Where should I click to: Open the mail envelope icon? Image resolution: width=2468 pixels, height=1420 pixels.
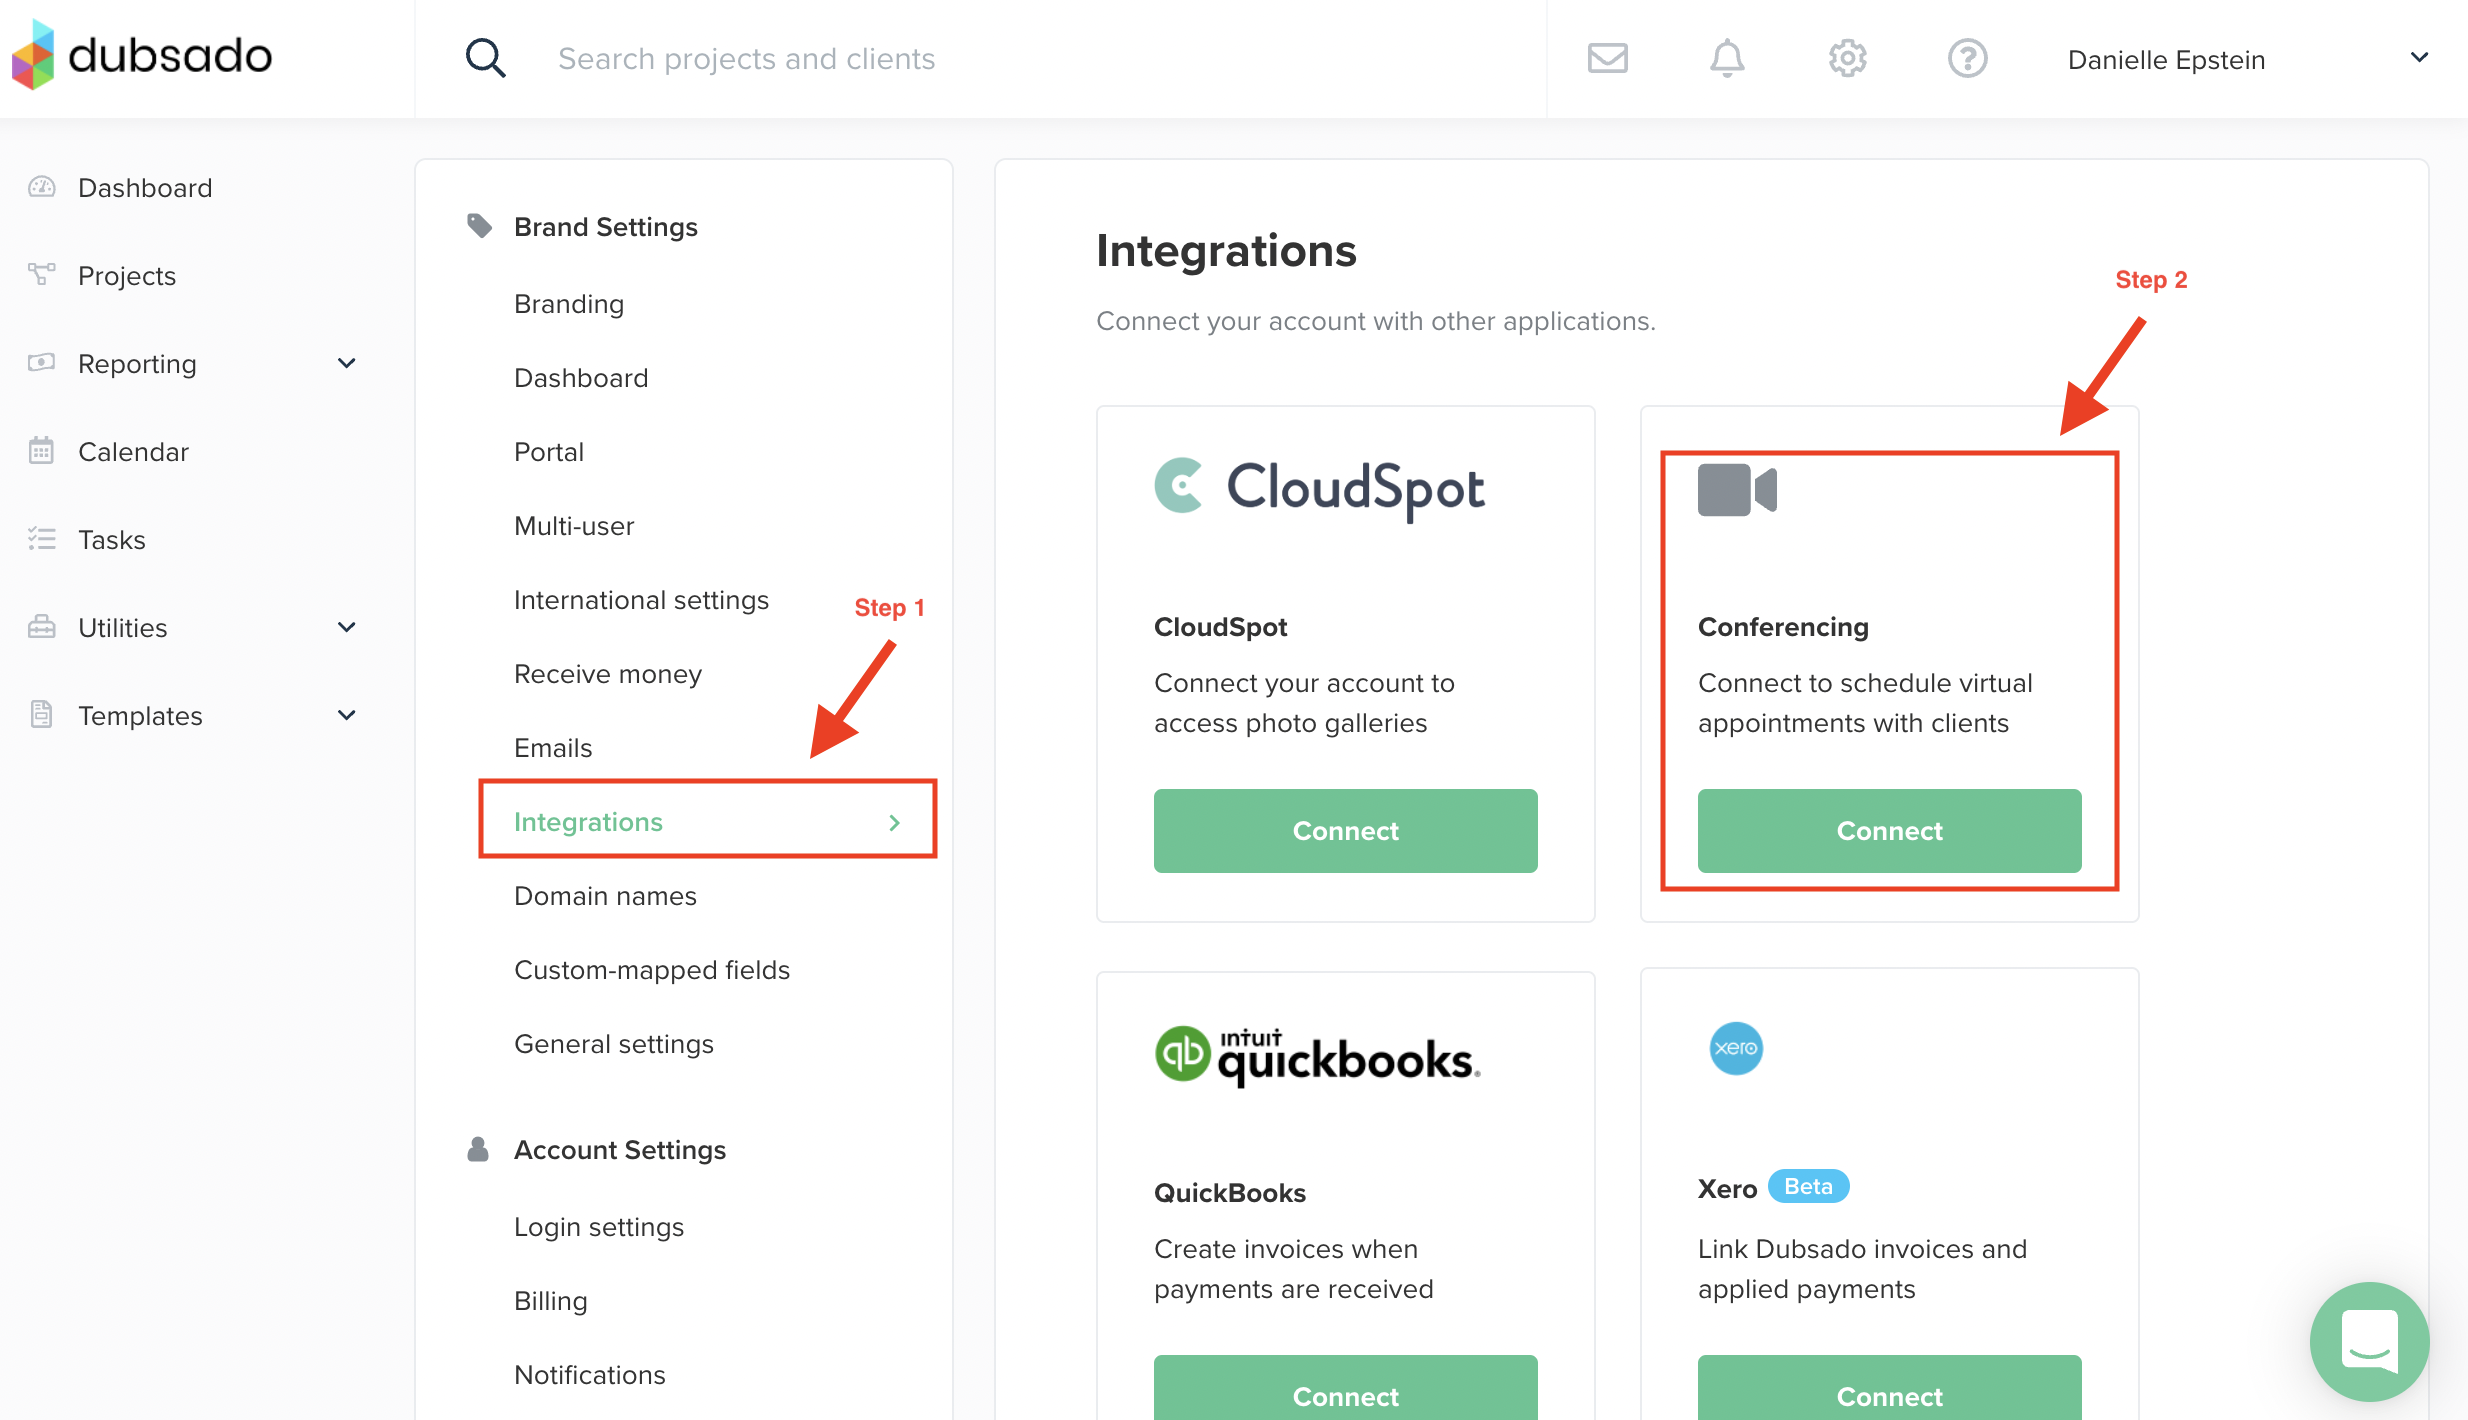(1607, 58)
